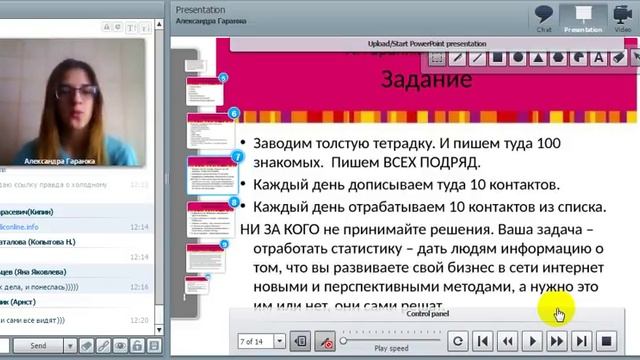The image size is (640, 360).
Task: Jump to the first slide
Action: (x=482, y=341)
